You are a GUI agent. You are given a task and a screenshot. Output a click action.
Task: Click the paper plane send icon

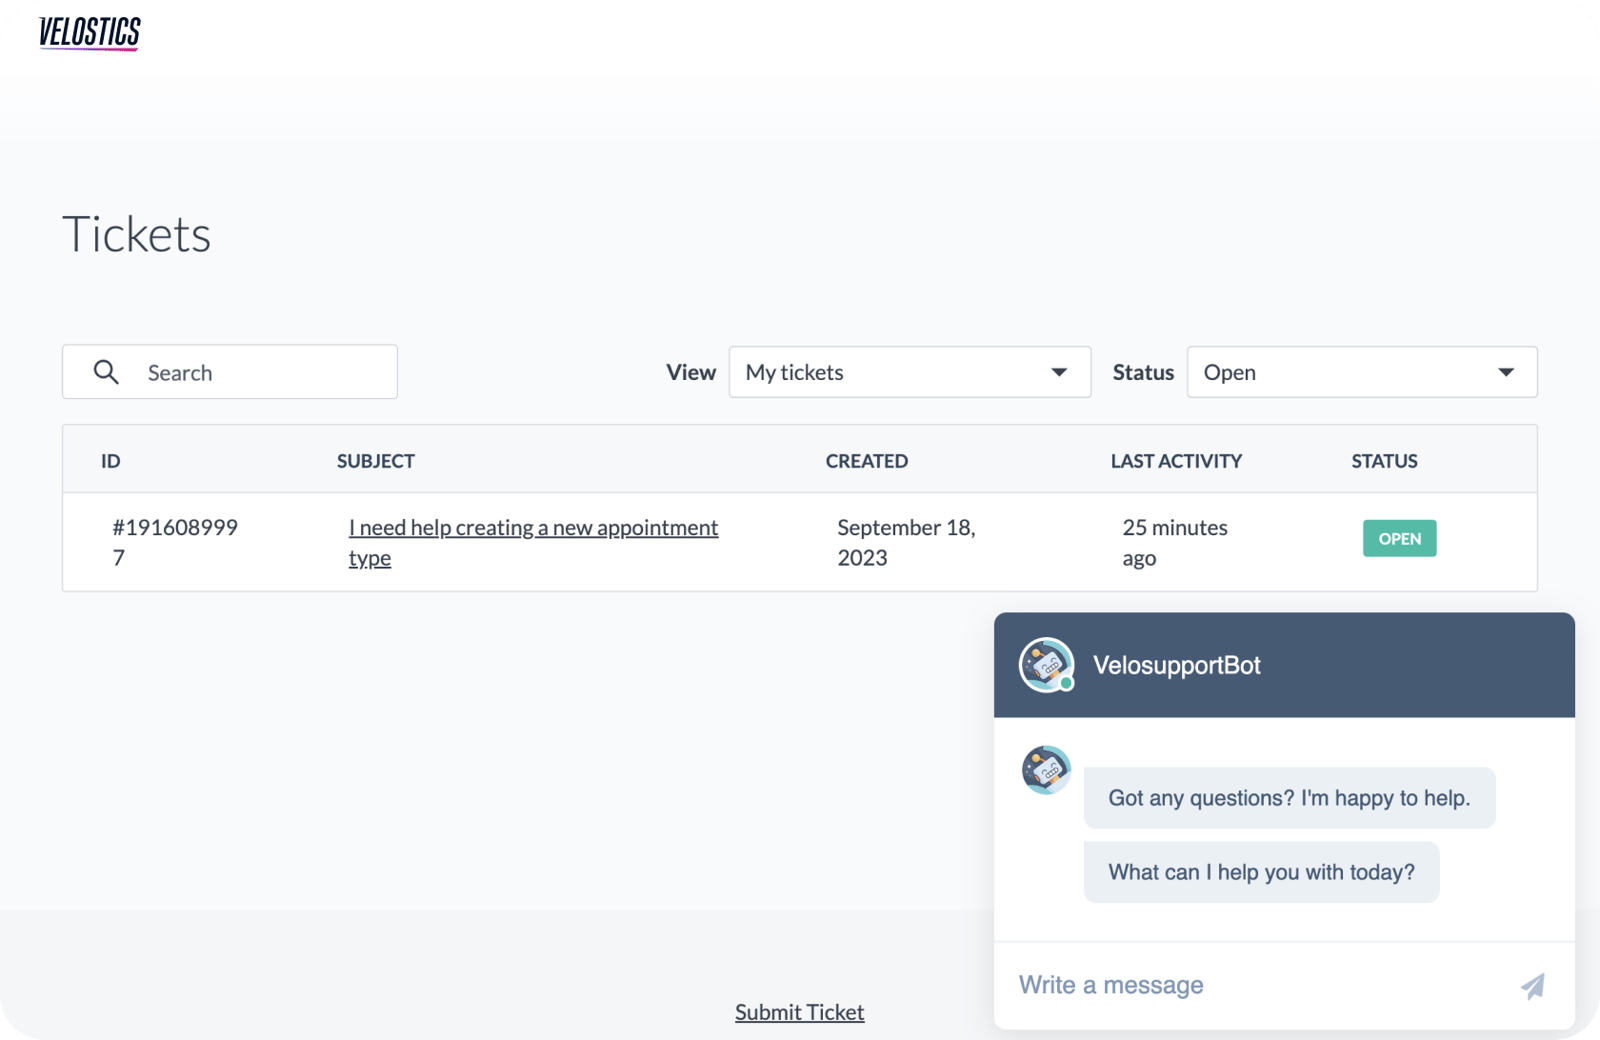(1533, 986)
